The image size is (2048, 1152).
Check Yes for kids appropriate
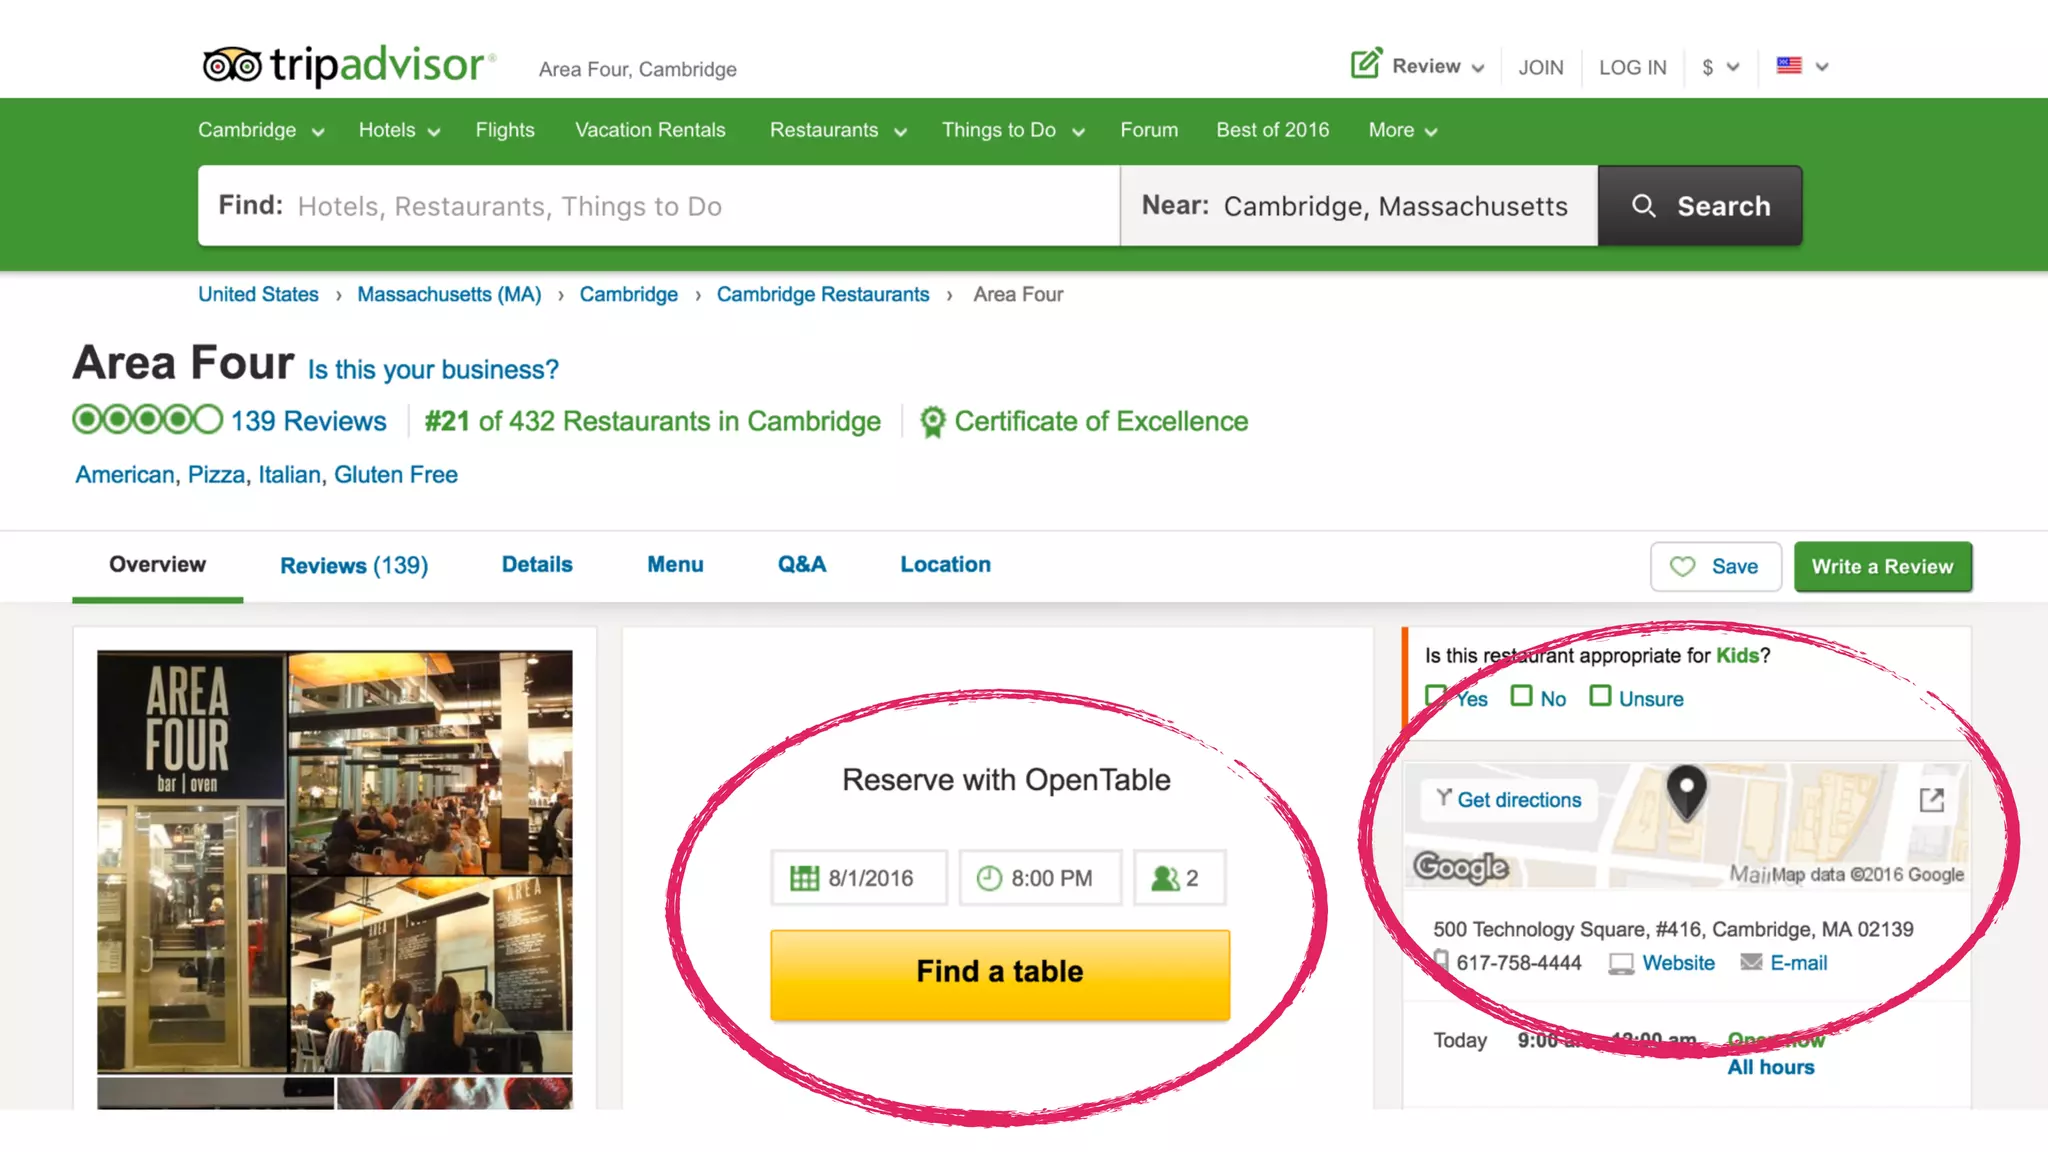(x=1436, y=695)
